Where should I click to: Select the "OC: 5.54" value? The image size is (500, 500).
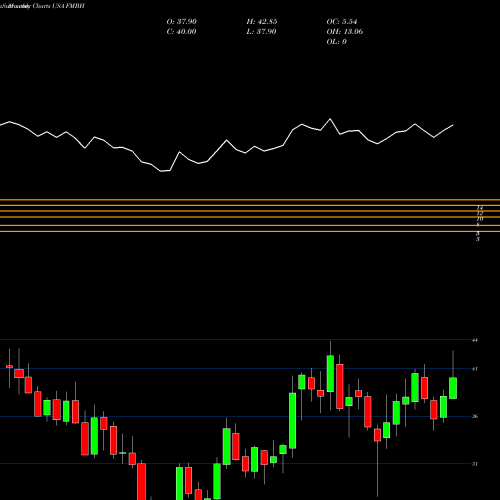[x=342, y=22]
